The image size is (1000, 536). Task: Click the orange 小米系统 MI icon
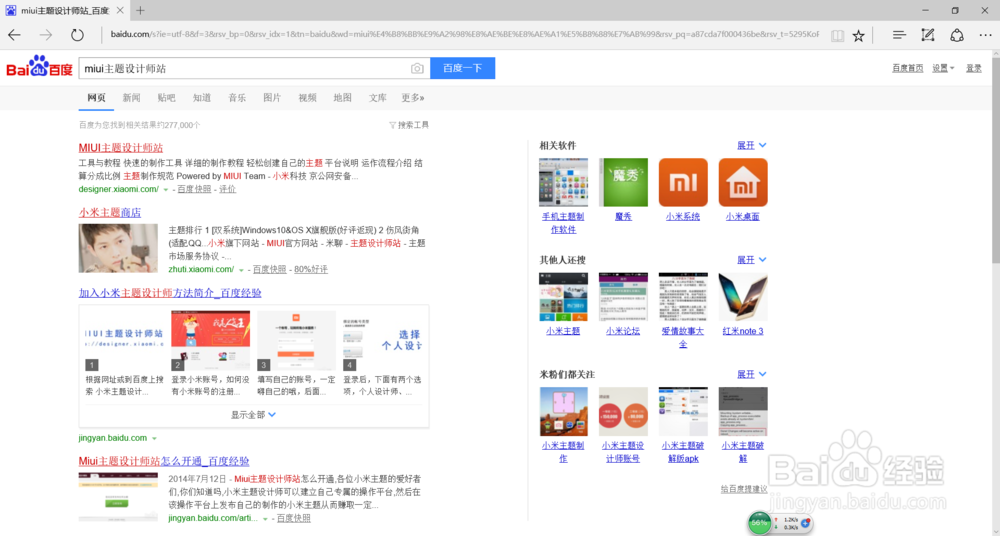coord(683,182)
